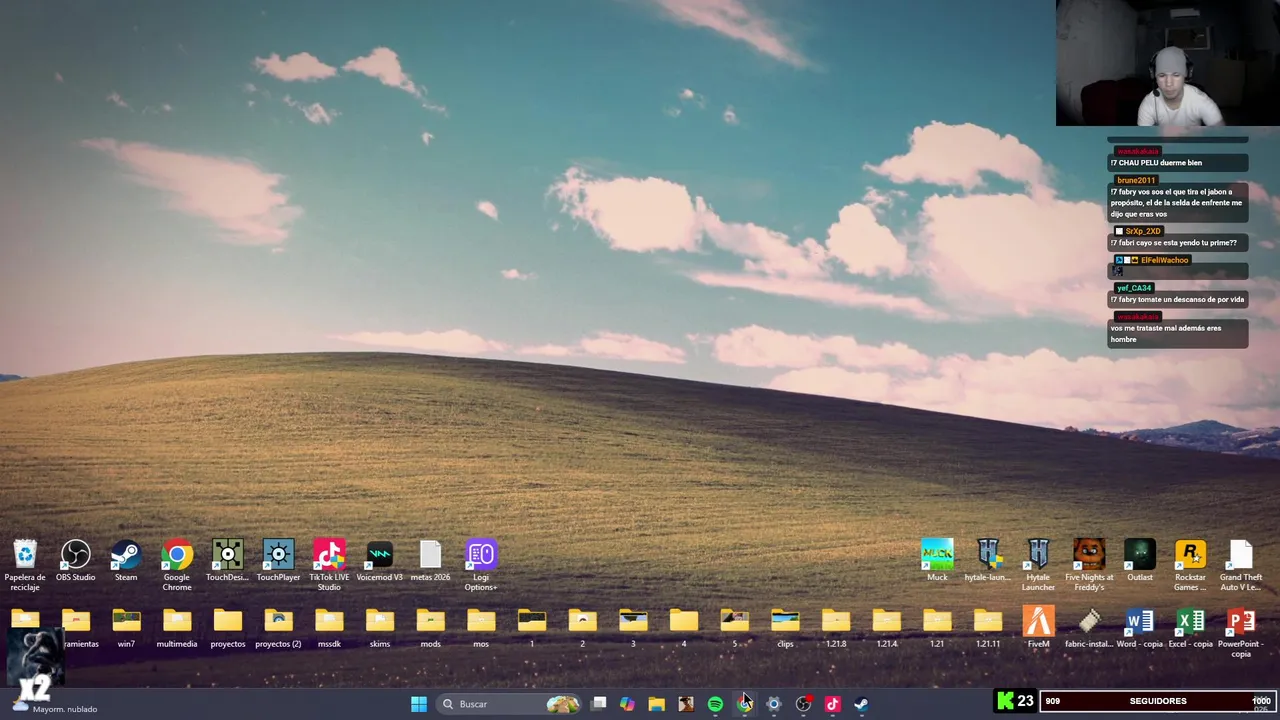Viewport: 1280px width, 720px height.
Task: Open the Hytale Launcher shortcut
Action: [1038, 565]
